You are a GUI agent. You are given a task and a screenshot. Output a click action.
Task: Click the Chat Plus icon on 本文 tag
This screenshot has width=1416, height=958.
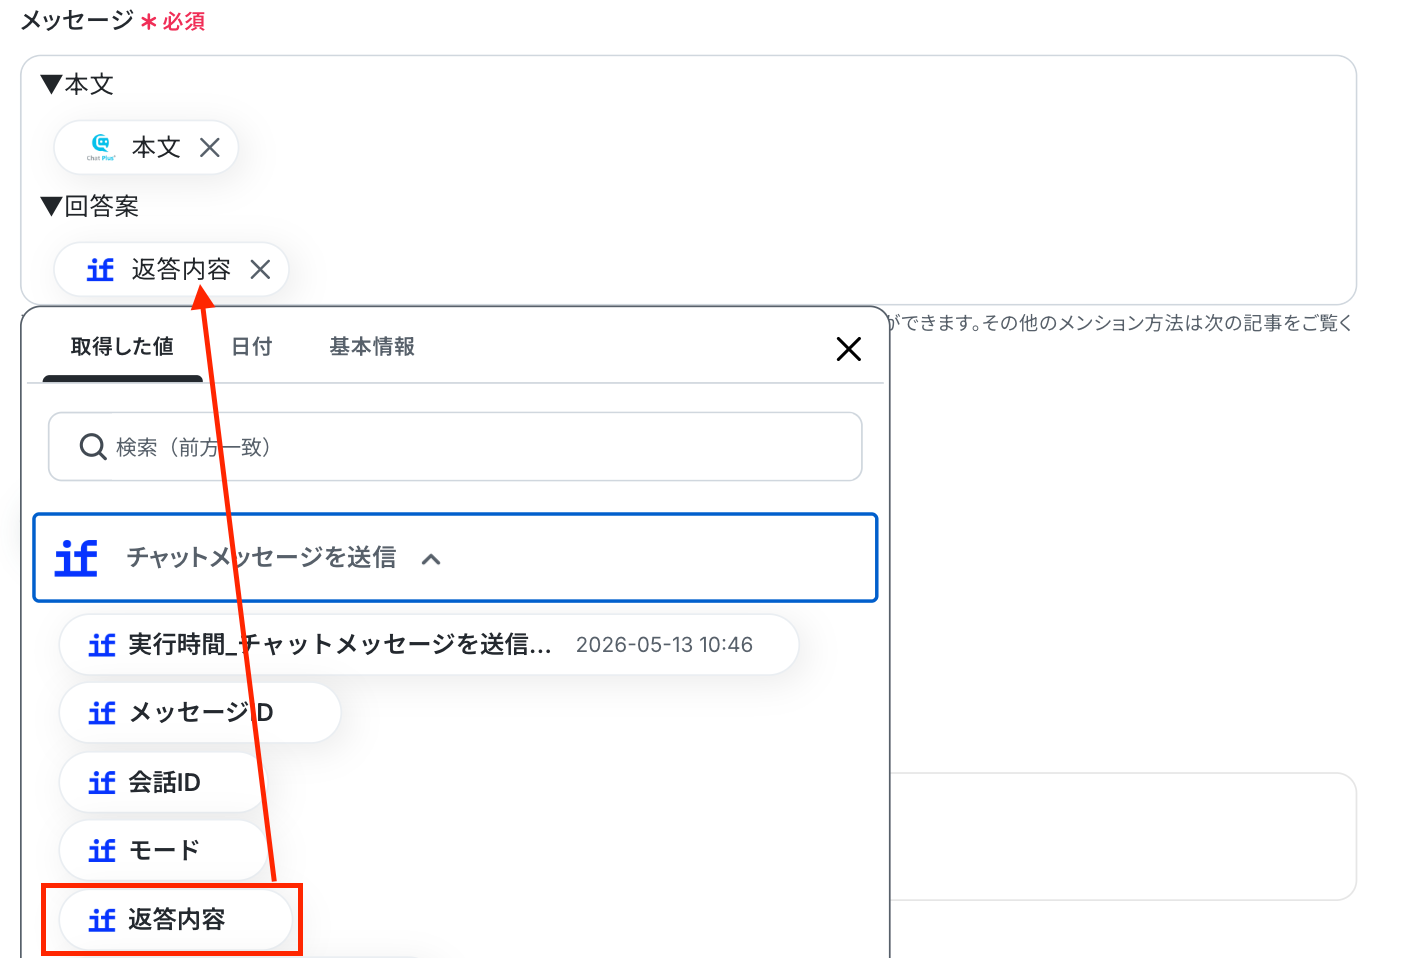(x=101, y=147)
